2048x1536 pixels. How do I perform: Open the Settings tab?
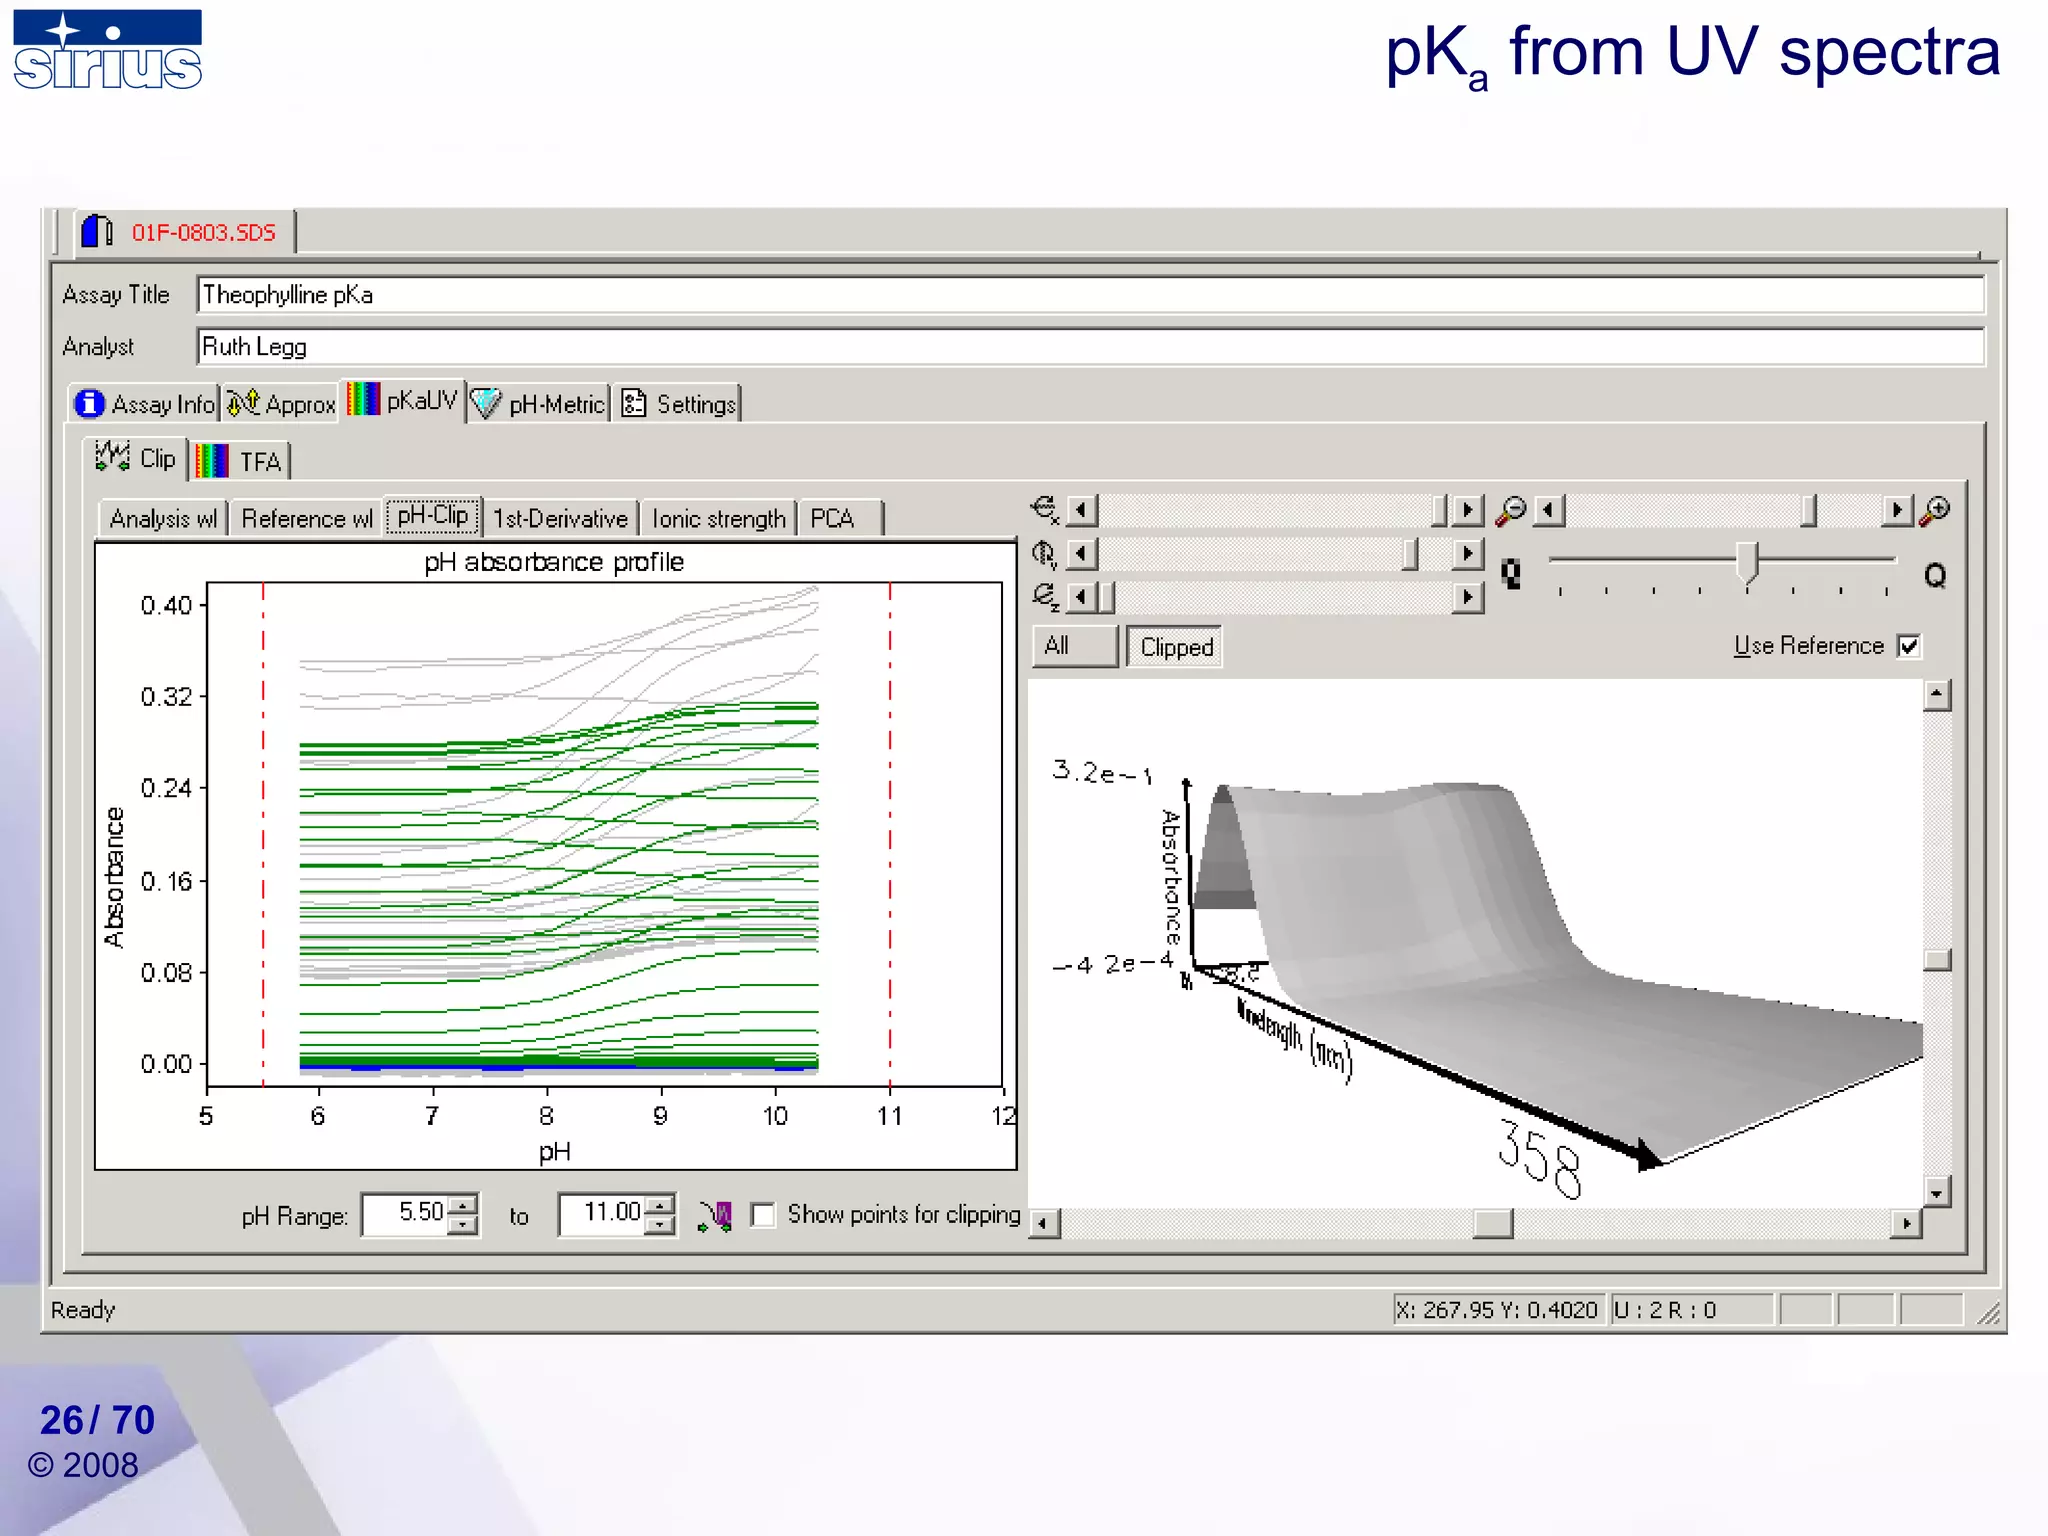click(679, 404)
